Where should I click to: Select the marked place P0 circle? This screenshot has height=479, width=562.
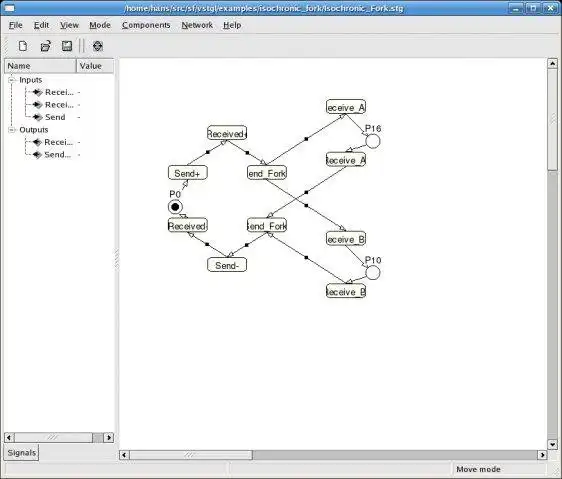coord(175,207)
